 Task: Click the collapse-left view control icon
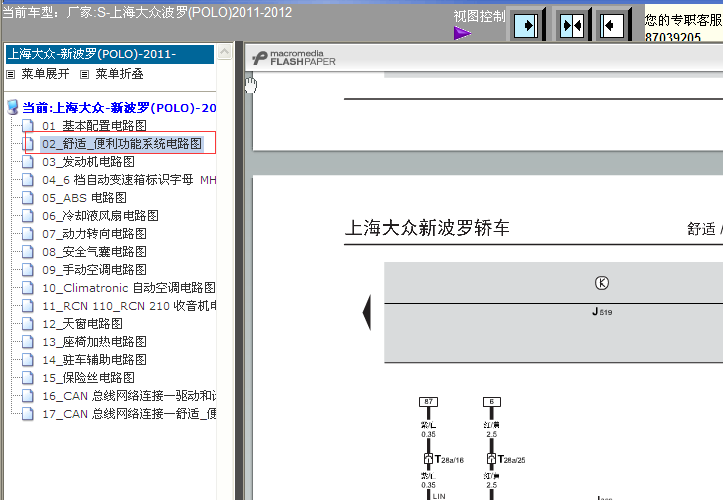pyautogui.click(x=611, y=25)
